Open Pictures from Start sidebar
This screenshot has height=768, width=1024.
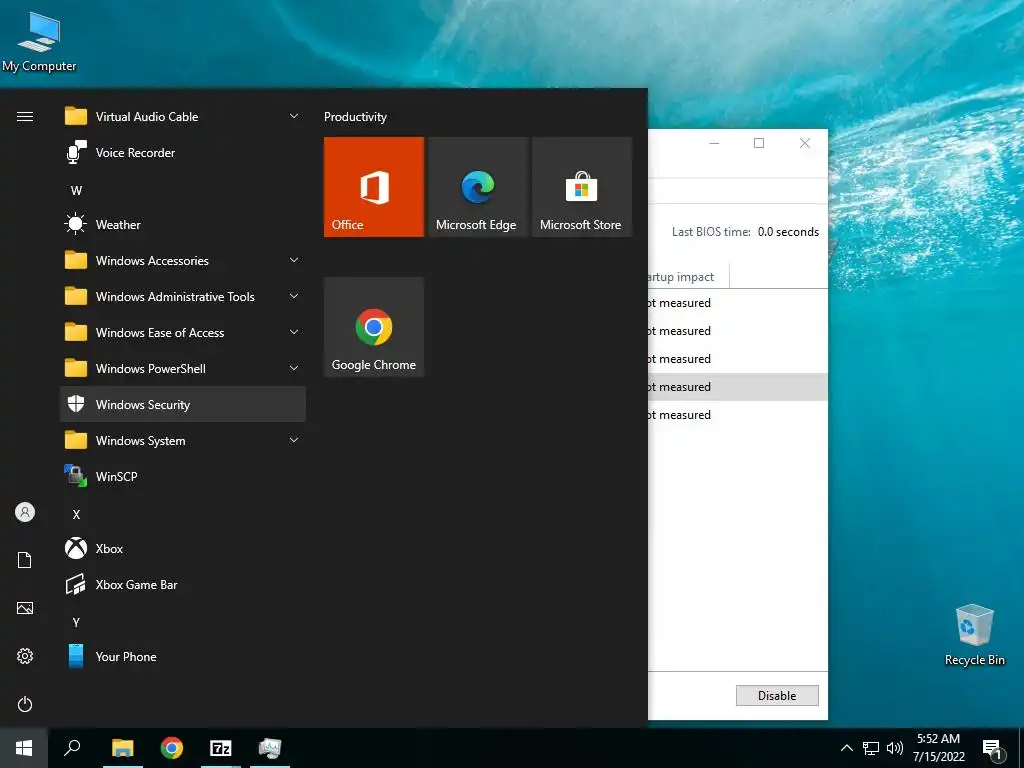[x=25, y=608]
